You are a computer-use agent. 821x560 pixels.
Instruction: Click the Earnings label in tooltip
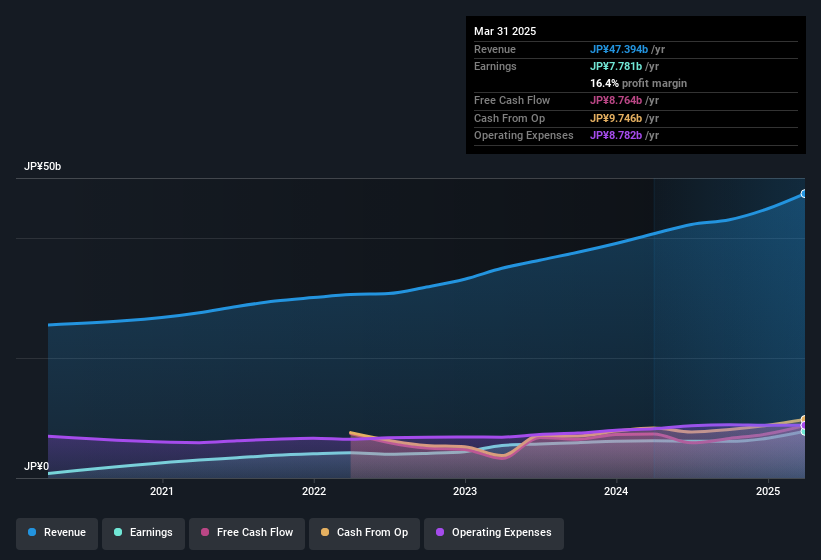point(495,66)
